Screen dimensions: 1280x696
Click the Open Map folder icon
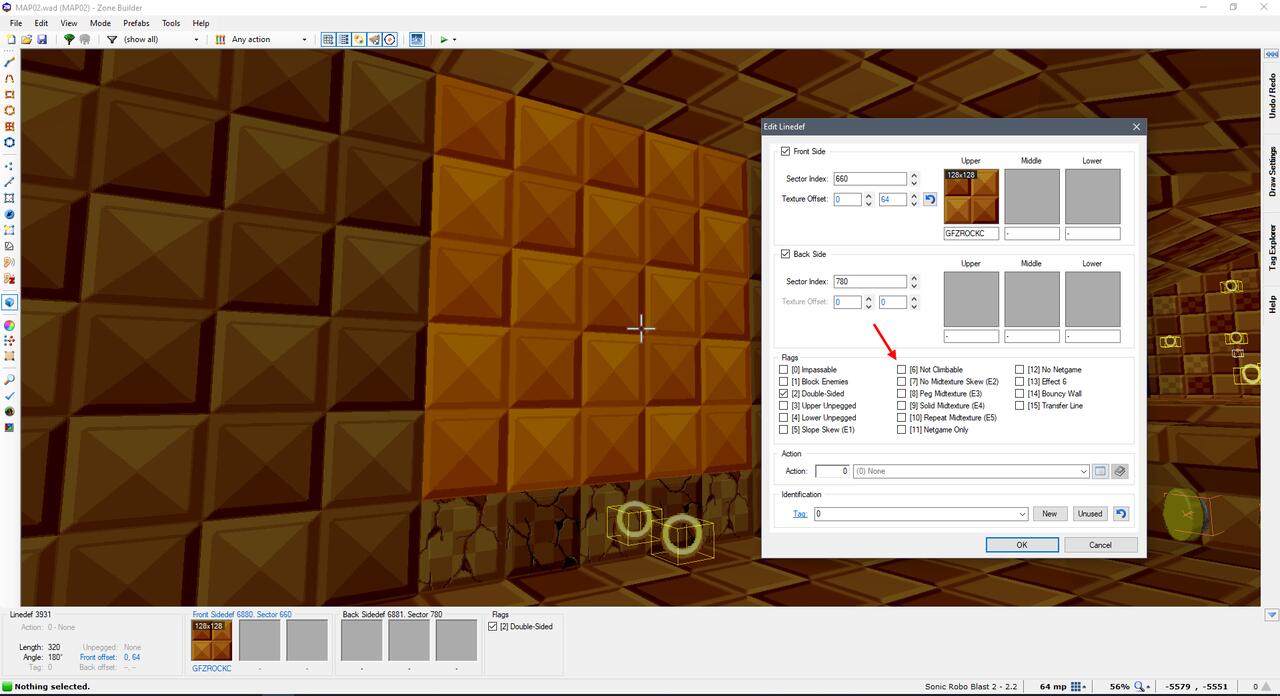pos(27,39)
